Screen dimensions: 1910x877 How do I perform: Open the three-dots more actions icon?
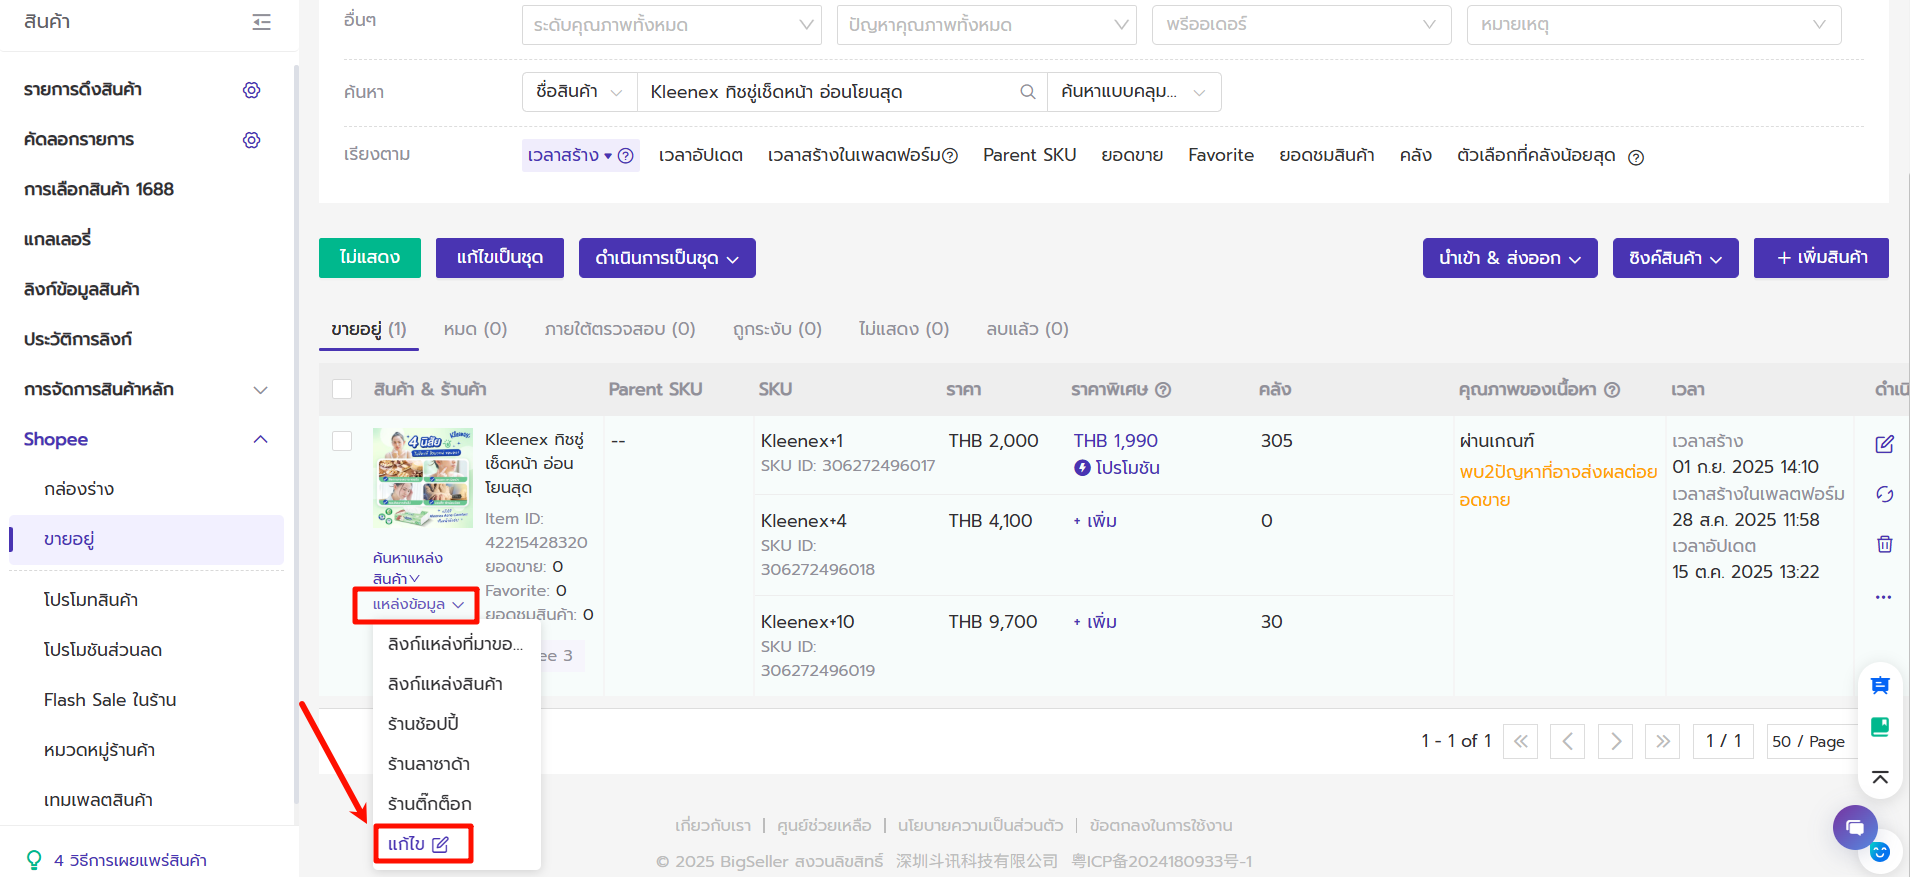[1884, 597]
